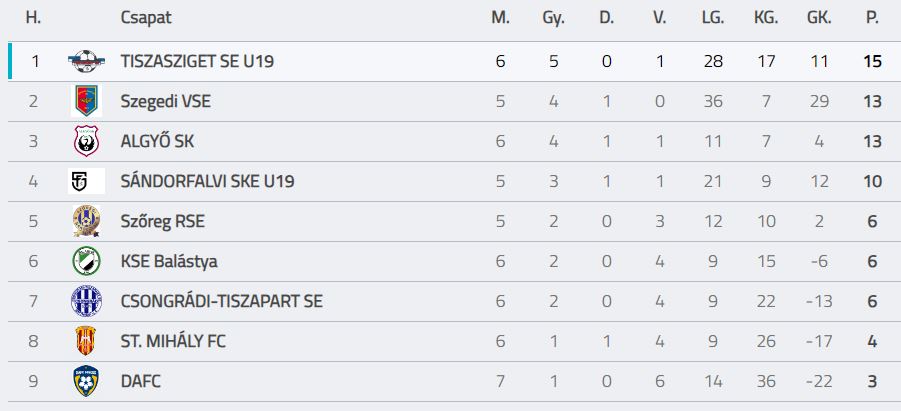Open SÁNDORFALVI SKE U19 team name link
This screenshot has height=411, width=901.
[x=207, y=181]
